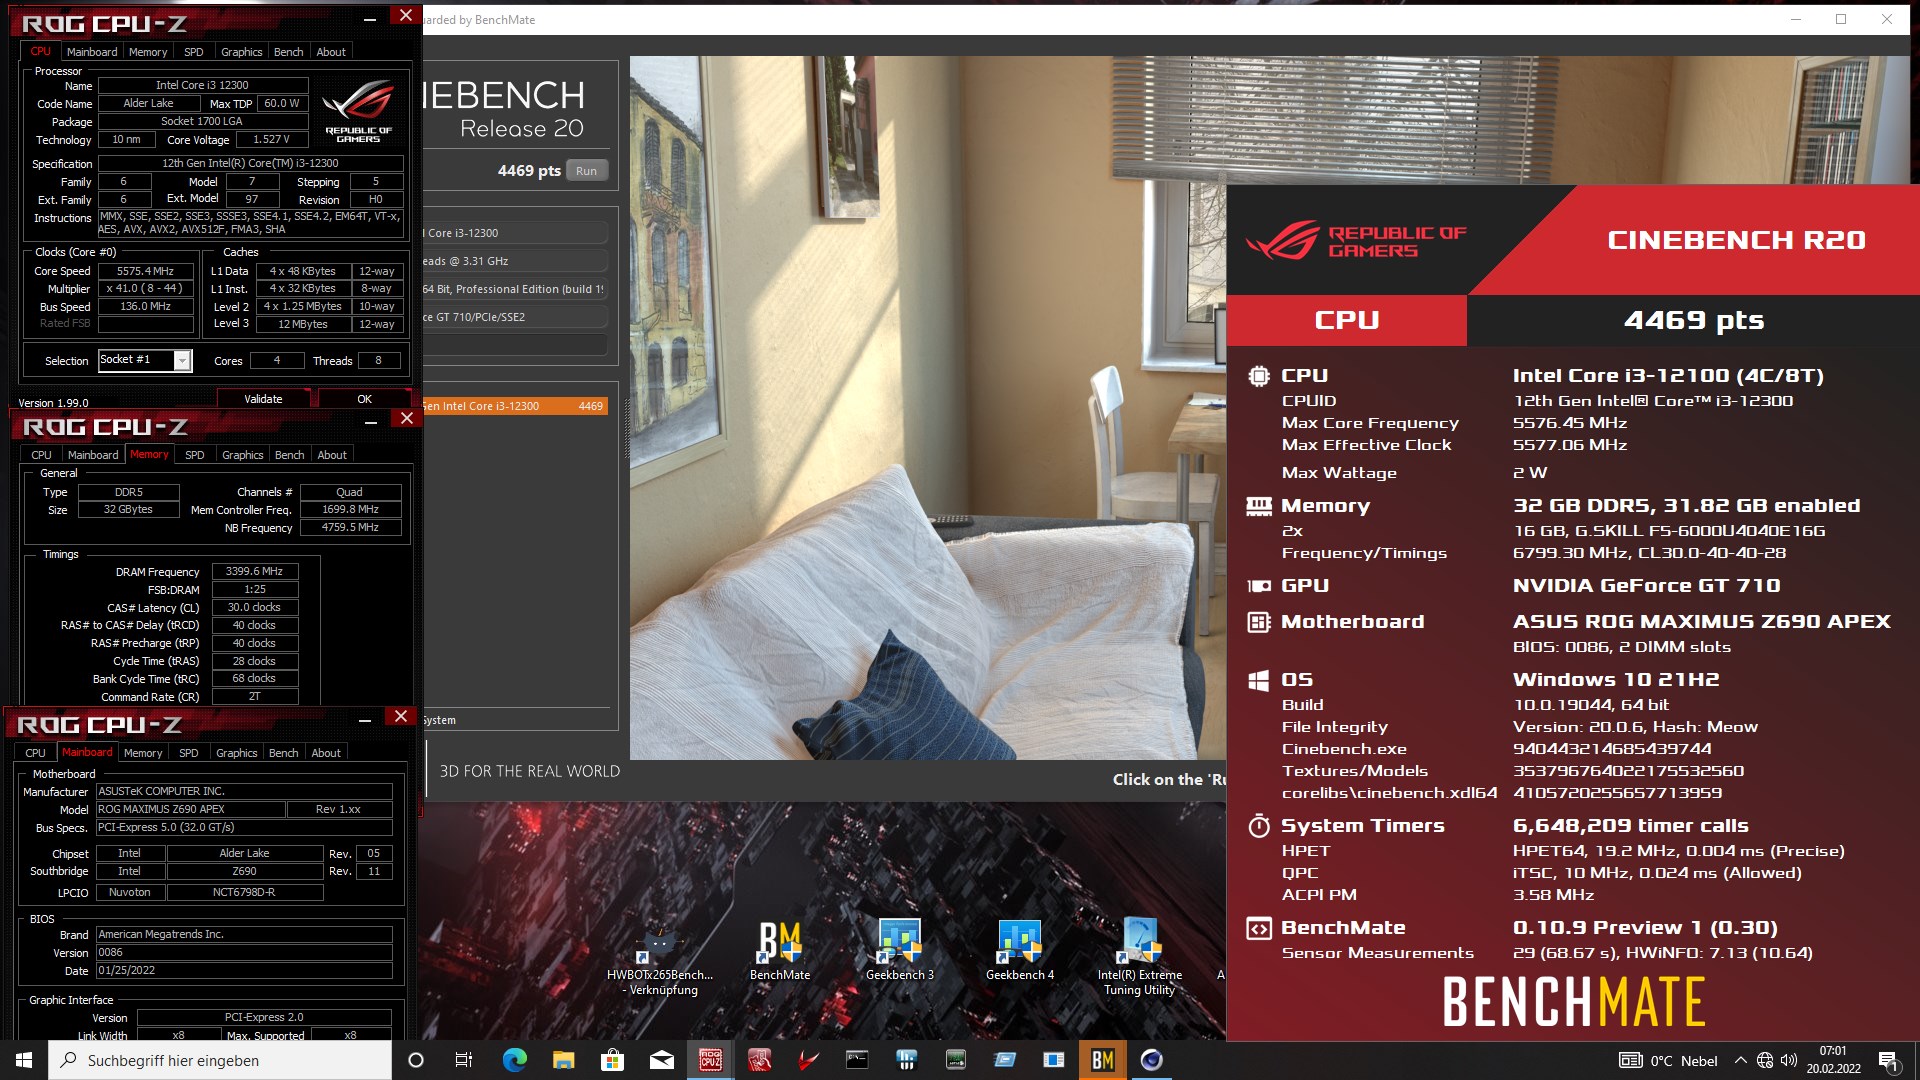
Task: Open About tab in top CPU-Z window
Action: pos(331,52)
